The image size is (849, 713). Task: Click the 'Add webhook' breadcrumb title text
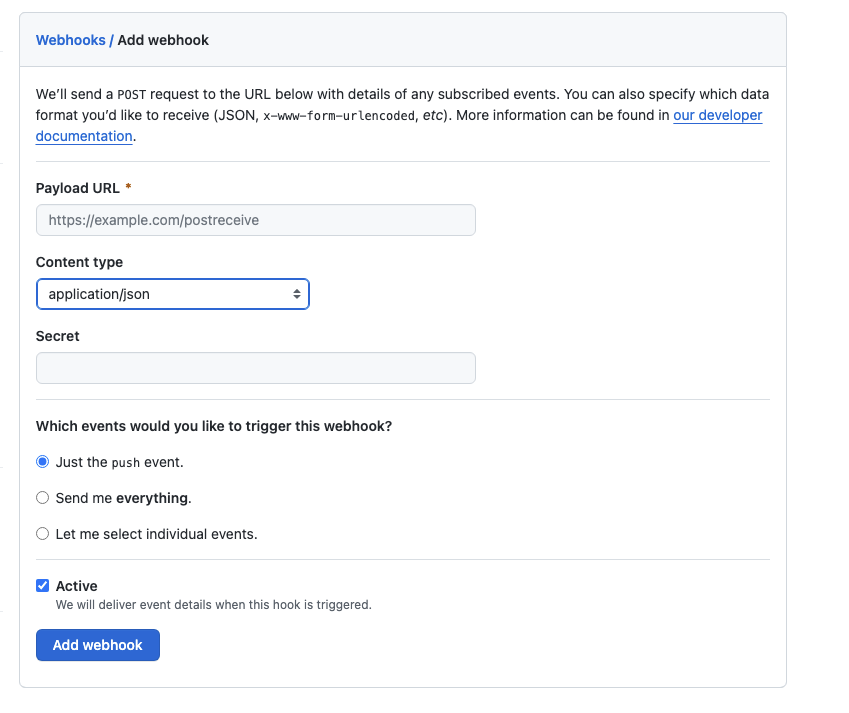163,40
